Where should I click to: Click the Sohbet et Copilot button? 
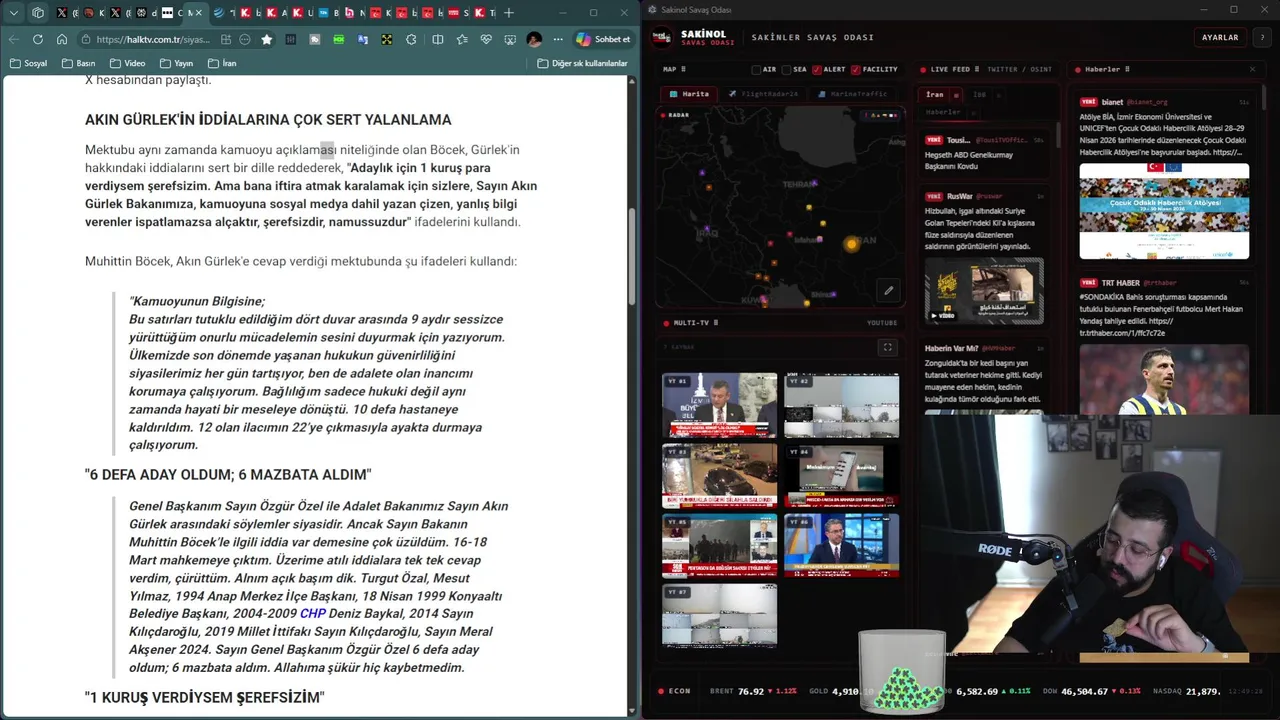603,39
